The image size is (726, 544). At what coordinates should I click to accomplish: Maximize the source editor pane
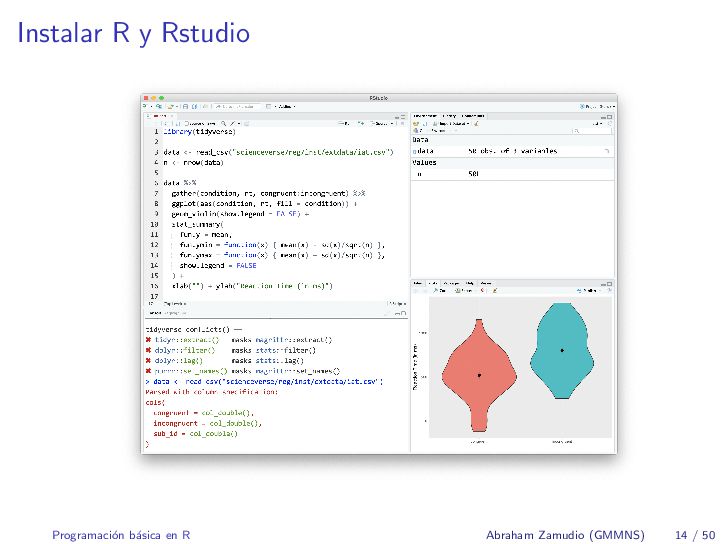[x=403, y=117]
